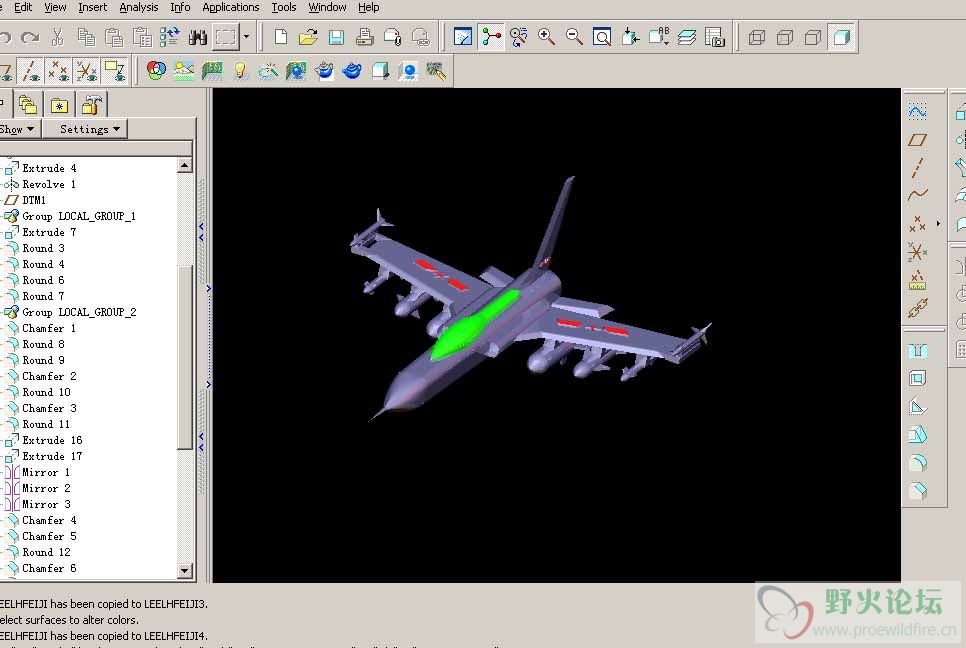The height and width of the screenshot is (648, 966).
Task: Click the Refit to screen icon
Action: pyautogui.click(x=602, y=37)
